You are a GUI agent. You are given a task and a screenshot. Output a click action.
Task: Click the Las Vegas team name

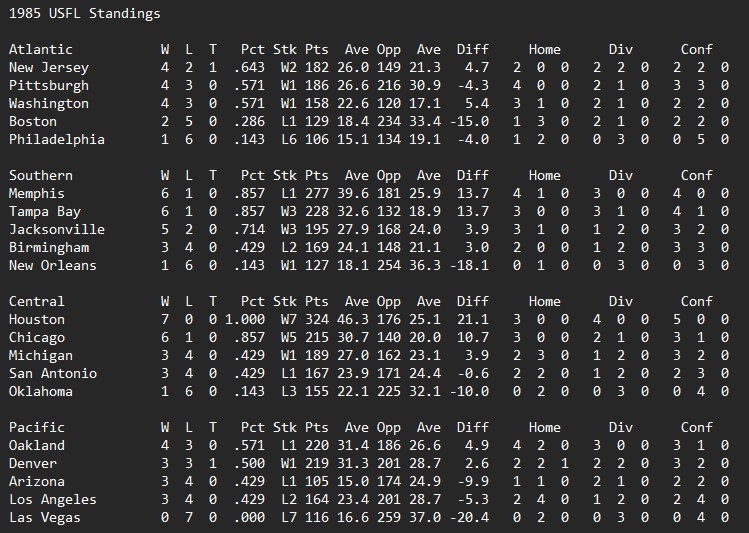(x=44, y=517)
